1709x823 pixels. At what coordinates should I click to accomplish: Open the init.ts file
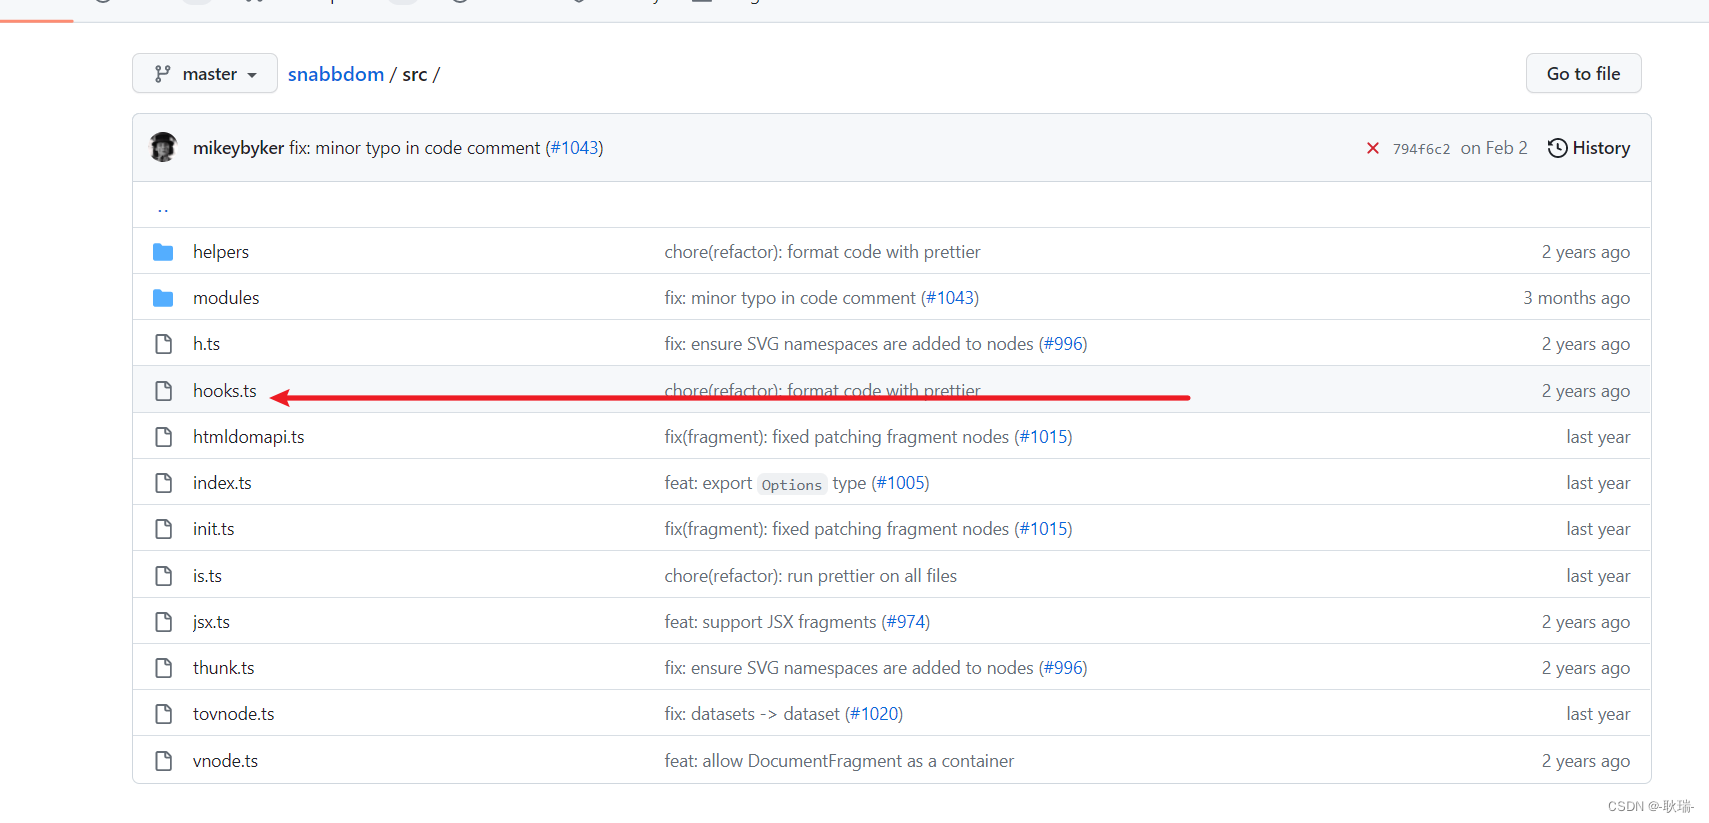pyautogui.click(x=213, y=529)
